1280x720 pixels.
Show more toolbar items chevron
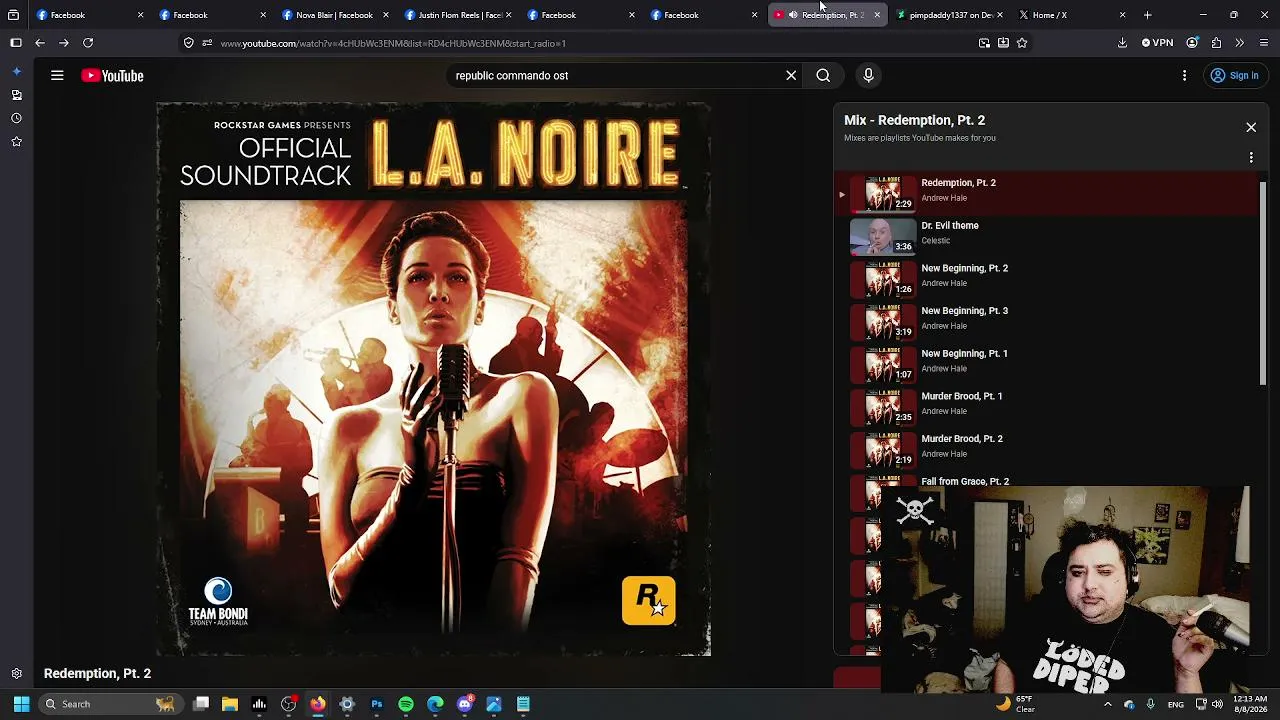[x=1240, y=43]
